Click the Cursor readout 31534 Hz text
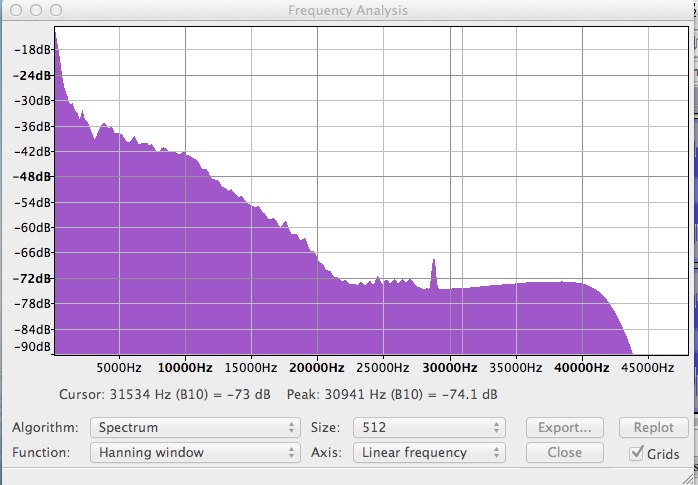698x485 pixels. pos(165,395)
